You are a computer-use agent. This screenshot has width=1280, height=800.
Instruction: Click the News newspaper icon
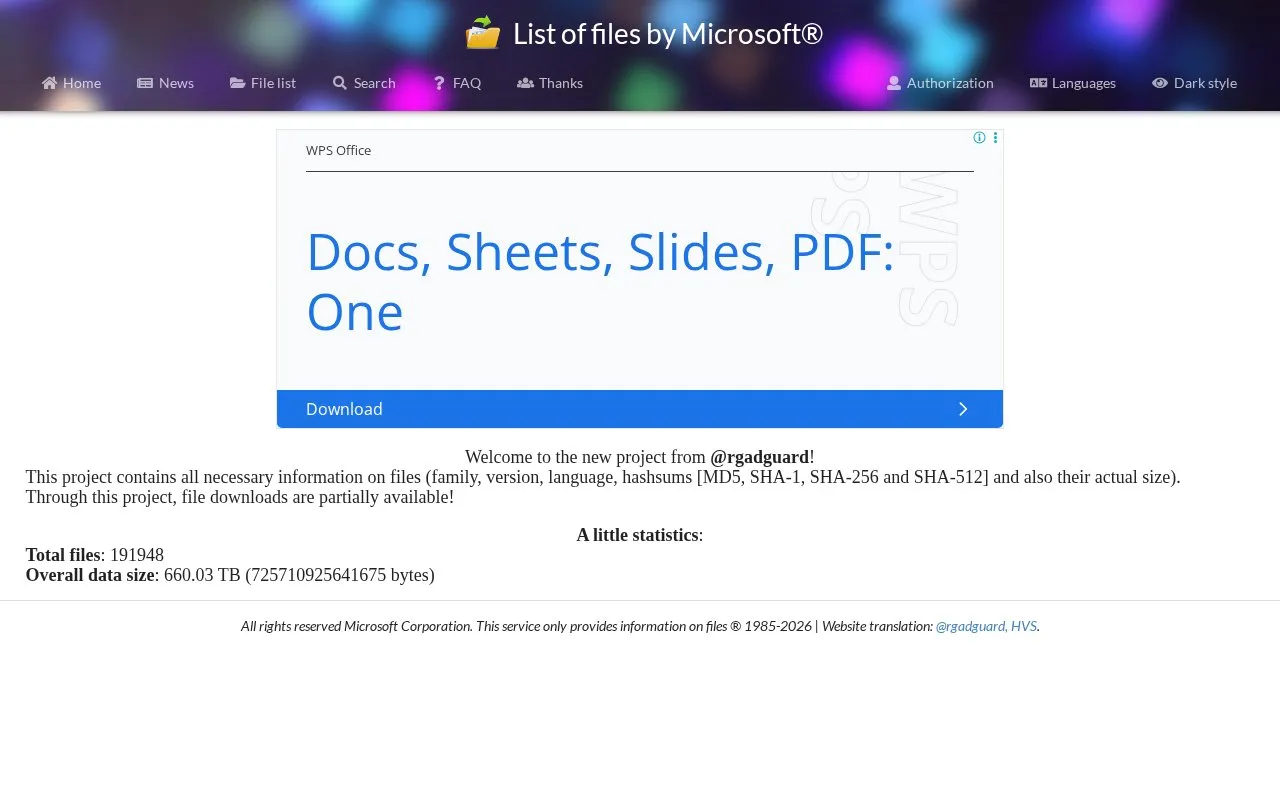(x=145, y=83)
